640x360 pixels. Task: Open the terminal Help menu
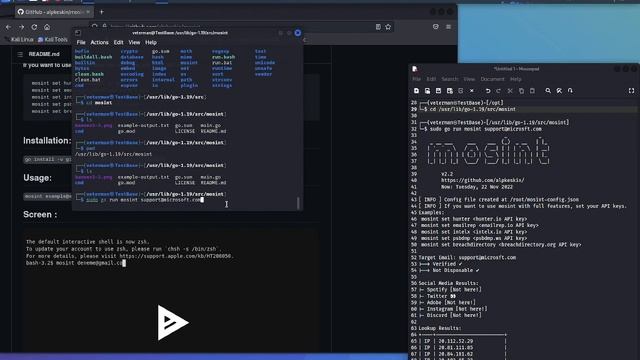tap(151, 42)
